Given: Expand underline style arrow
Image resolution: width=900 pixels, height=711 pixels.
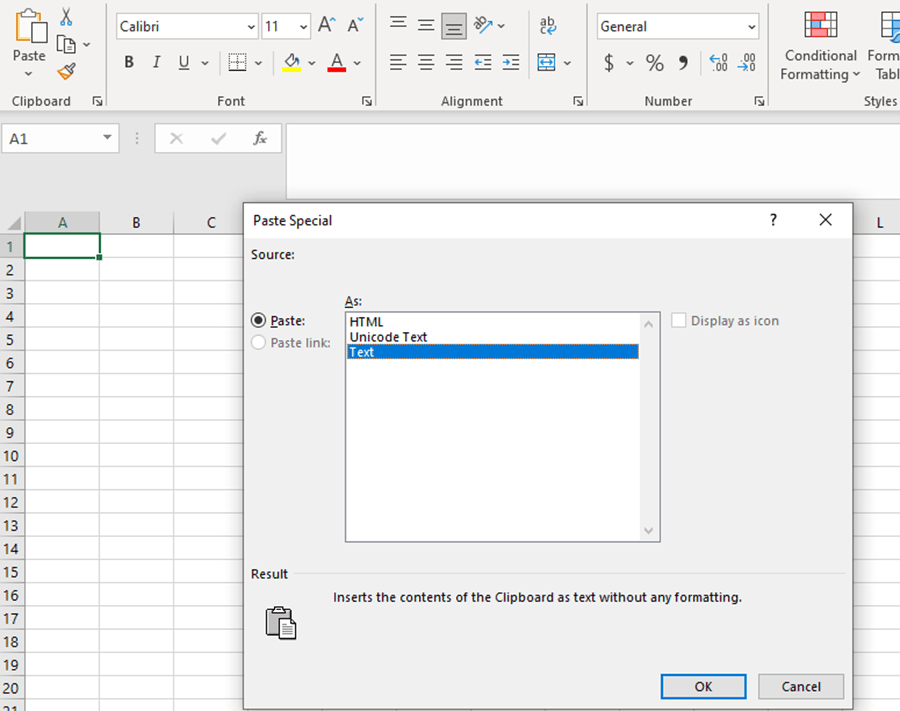Looking at the screenshot, I should coord(205,63).
